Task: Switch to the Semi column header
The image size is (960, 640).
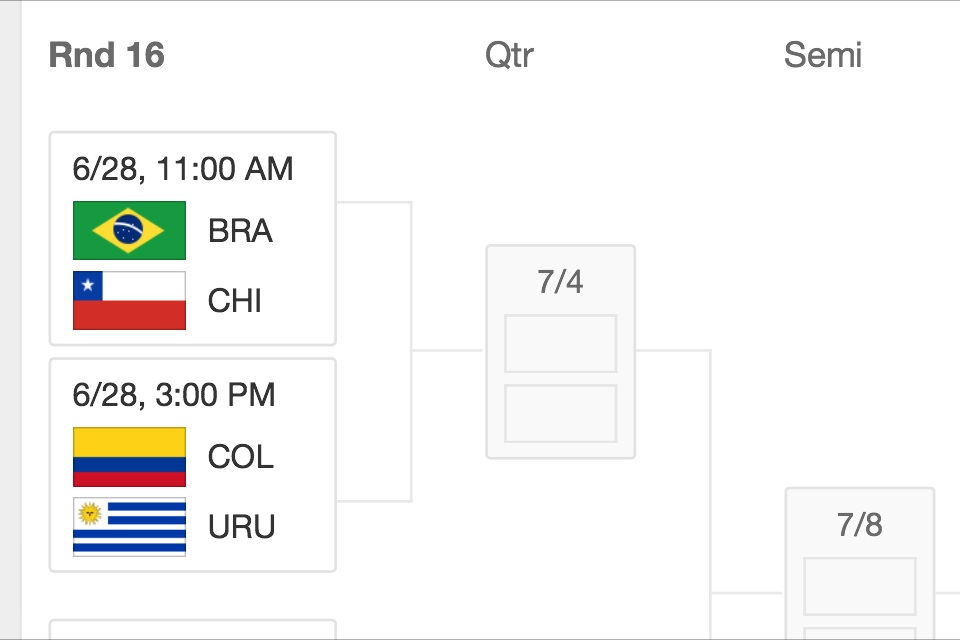Action: (x=822, y=56)
